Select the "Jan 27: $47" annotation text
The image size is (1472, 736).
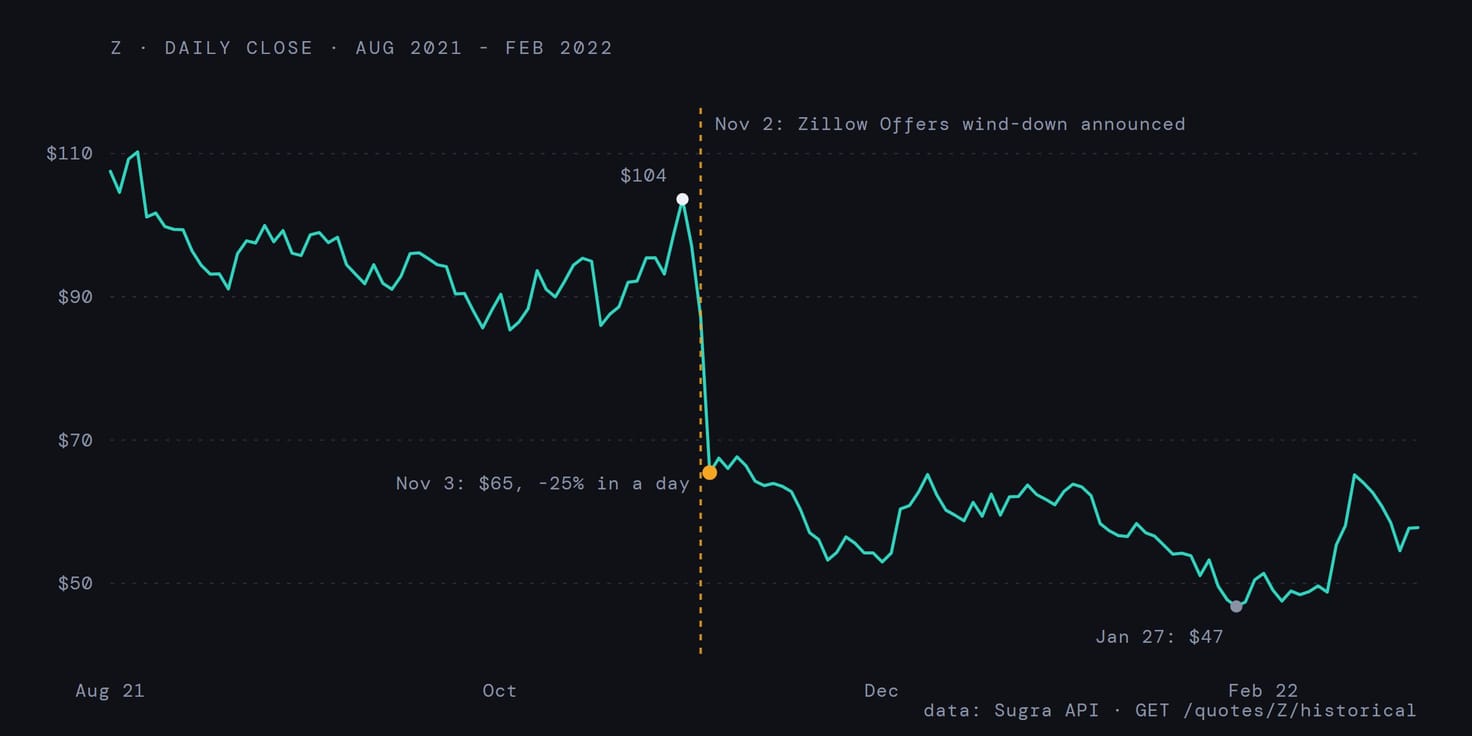click(x=1159, y=636)
